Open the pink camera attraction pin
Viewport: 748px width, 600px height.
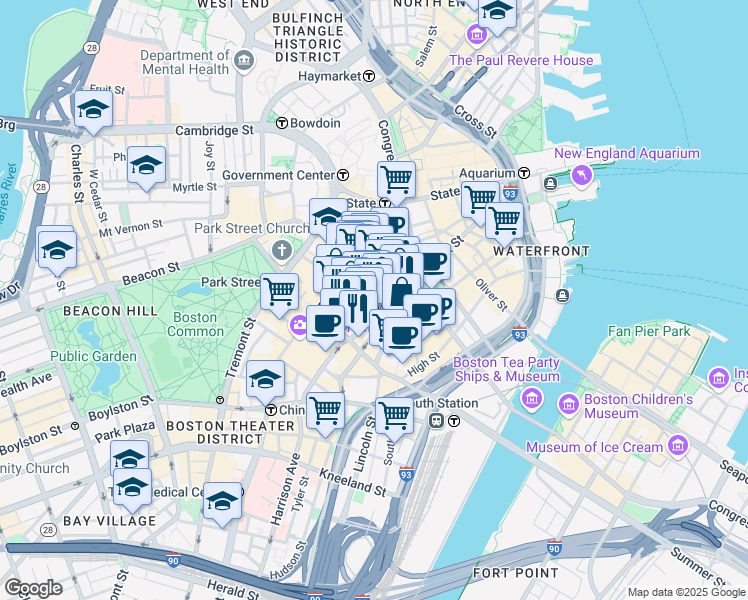click(300, 326)
